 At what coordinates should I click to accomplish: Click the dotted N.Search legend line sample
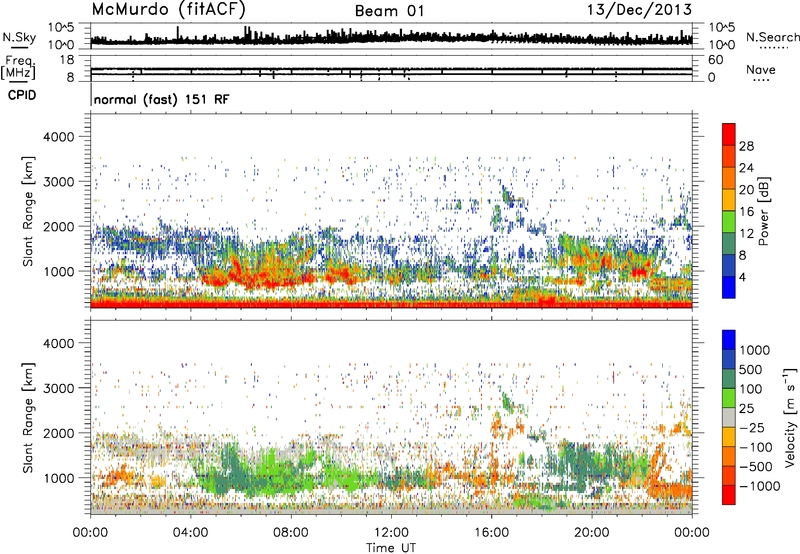(774, 48)
